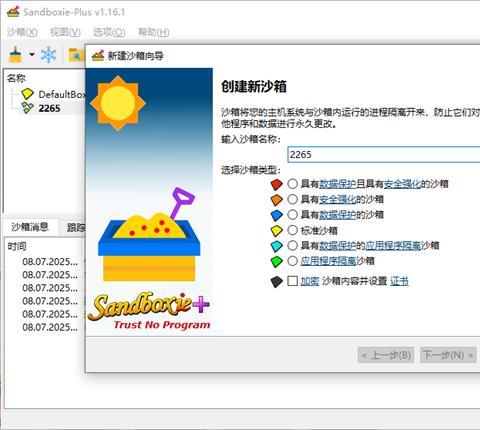Image resolution: width=480 pixels, height=430 pixels.
Task: Click the folder browse toolbar icon
Action: point(76,55)
